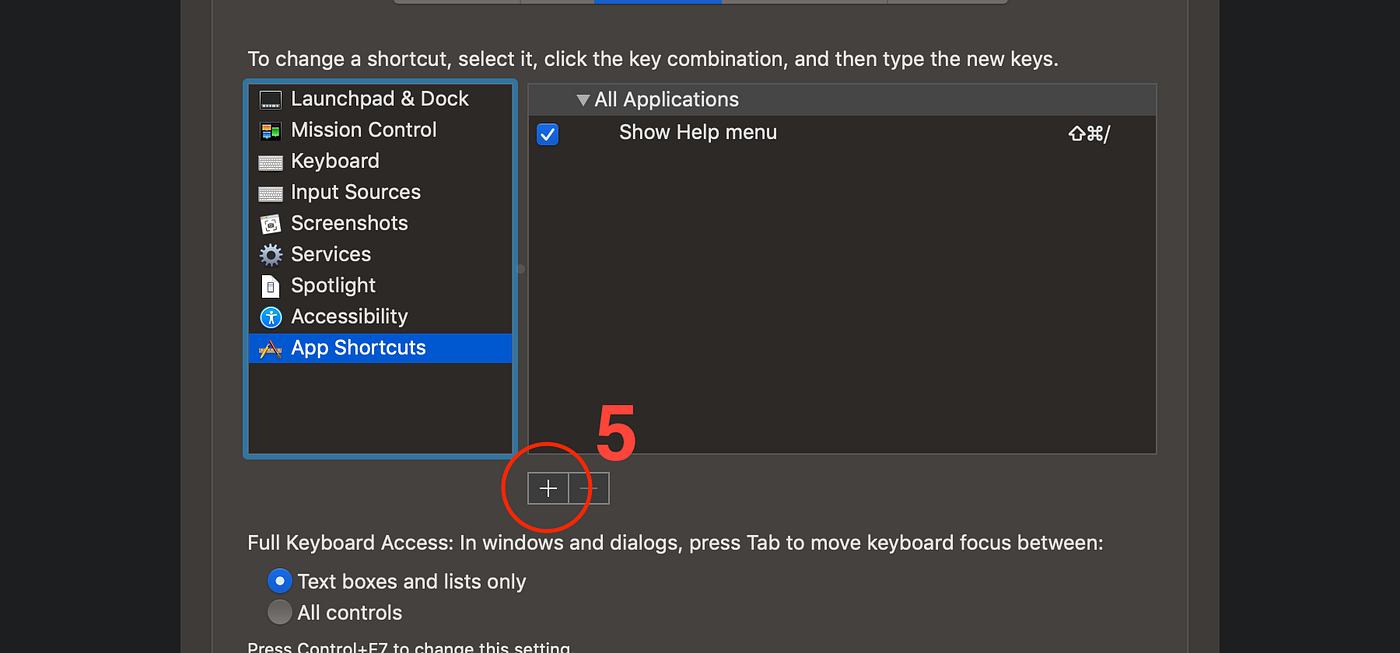Select the Services gear icon

pos(270,255)
